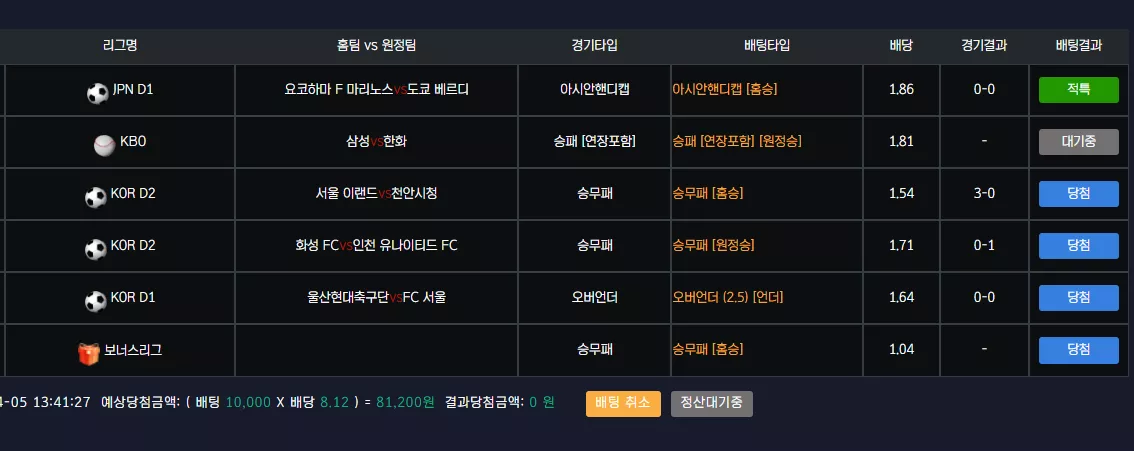Click the gray 대기중 status button
The image size is (1134, 451).
tap(1078, 142)
